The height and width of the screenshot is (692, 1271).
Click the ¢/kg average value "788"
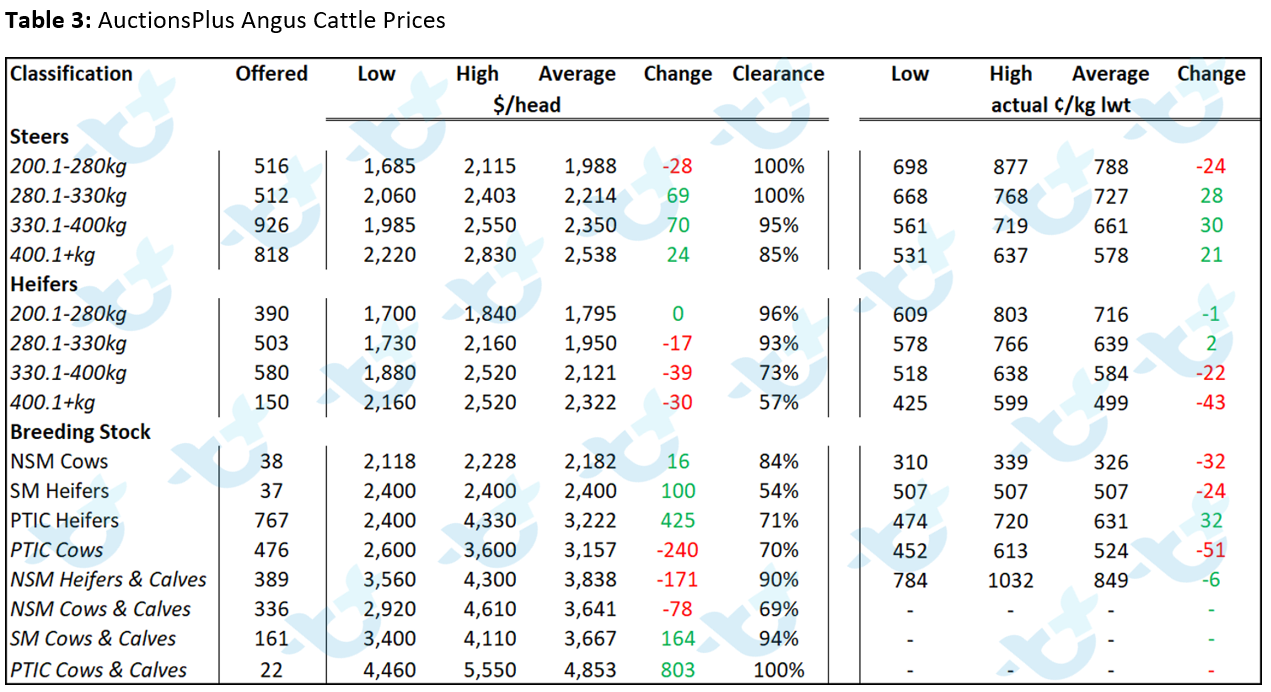(1110, 167)
